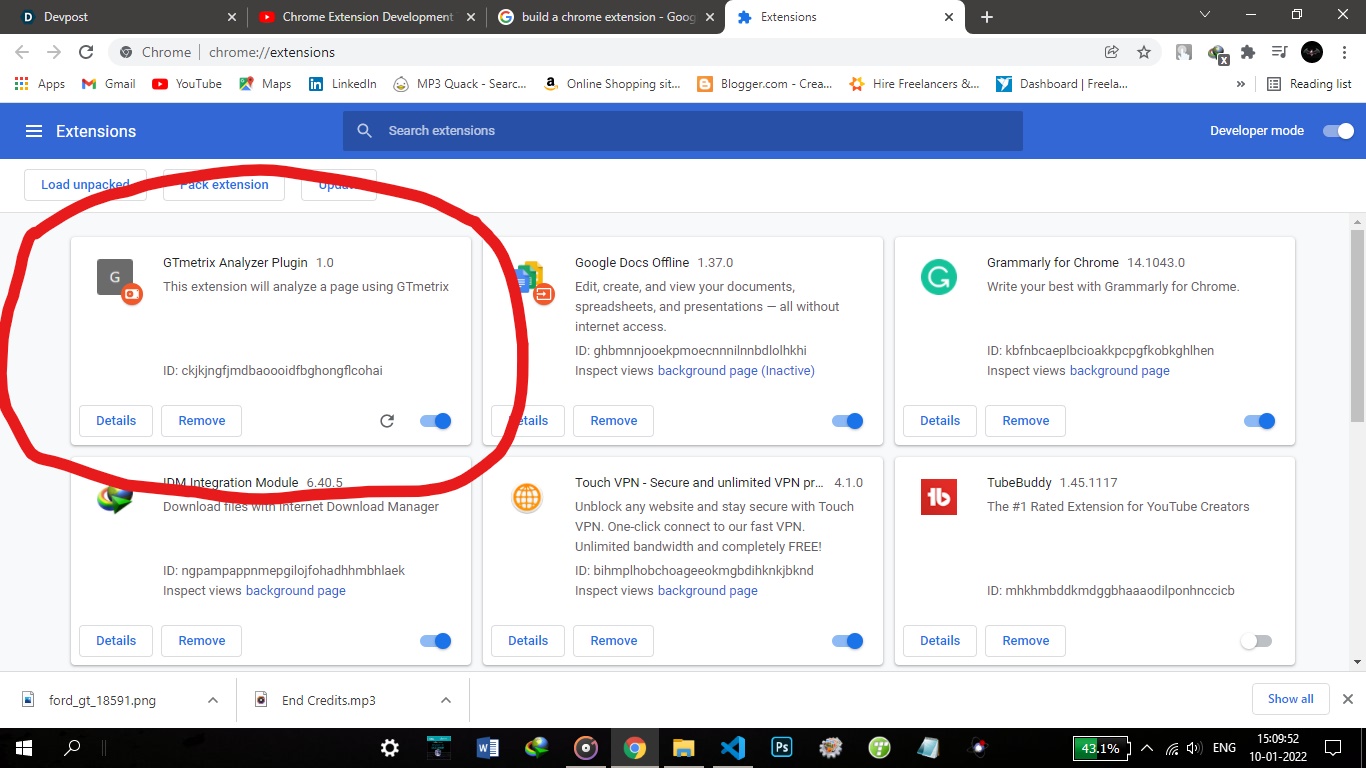
Task: Open the Chrome three-dot menu
Action: coord(1345,52)
